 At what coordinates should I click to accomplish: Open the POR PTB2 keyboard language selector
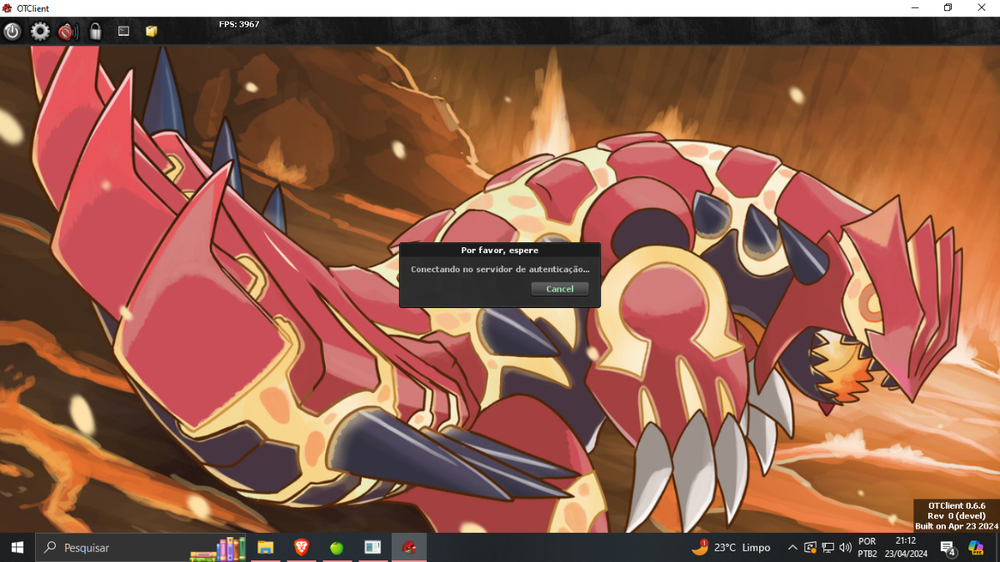(x=867, y=547)
